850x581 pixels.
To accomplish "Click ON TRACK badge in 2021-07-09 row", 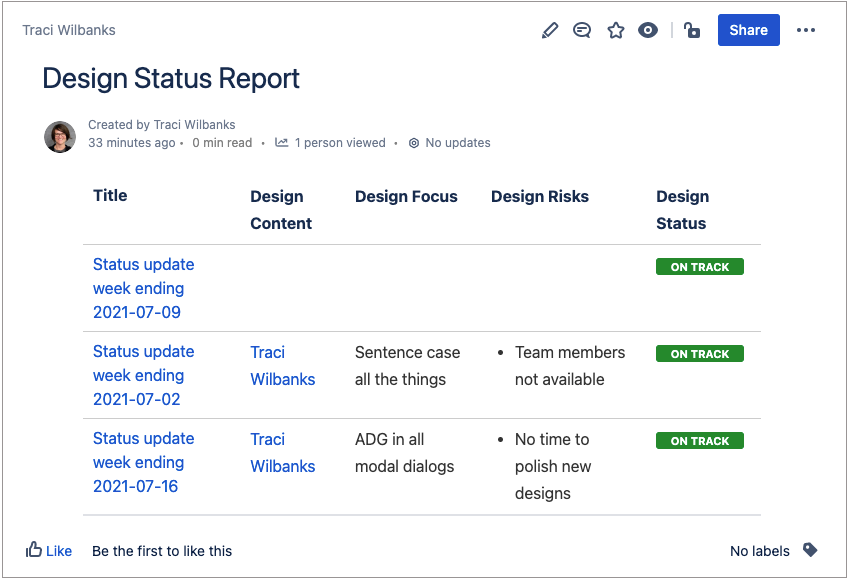I will pyautogui.click(x=700, y=267).
